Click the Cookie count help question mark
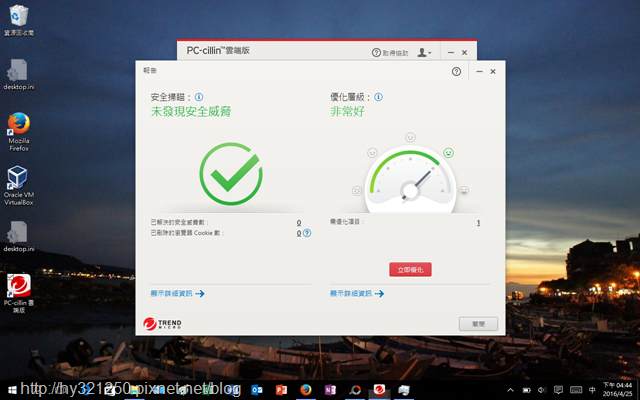 [x=307, y=233]
